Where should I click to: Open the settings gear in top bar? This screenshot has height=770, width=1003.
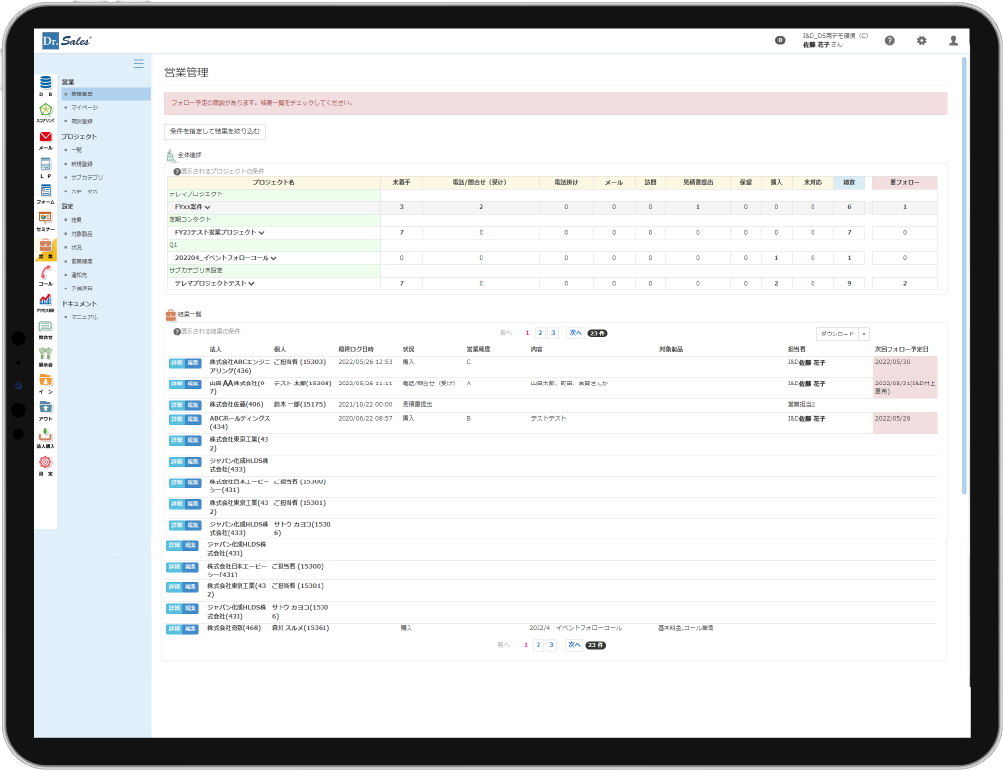pyautogui.click(x=921, y=41)
